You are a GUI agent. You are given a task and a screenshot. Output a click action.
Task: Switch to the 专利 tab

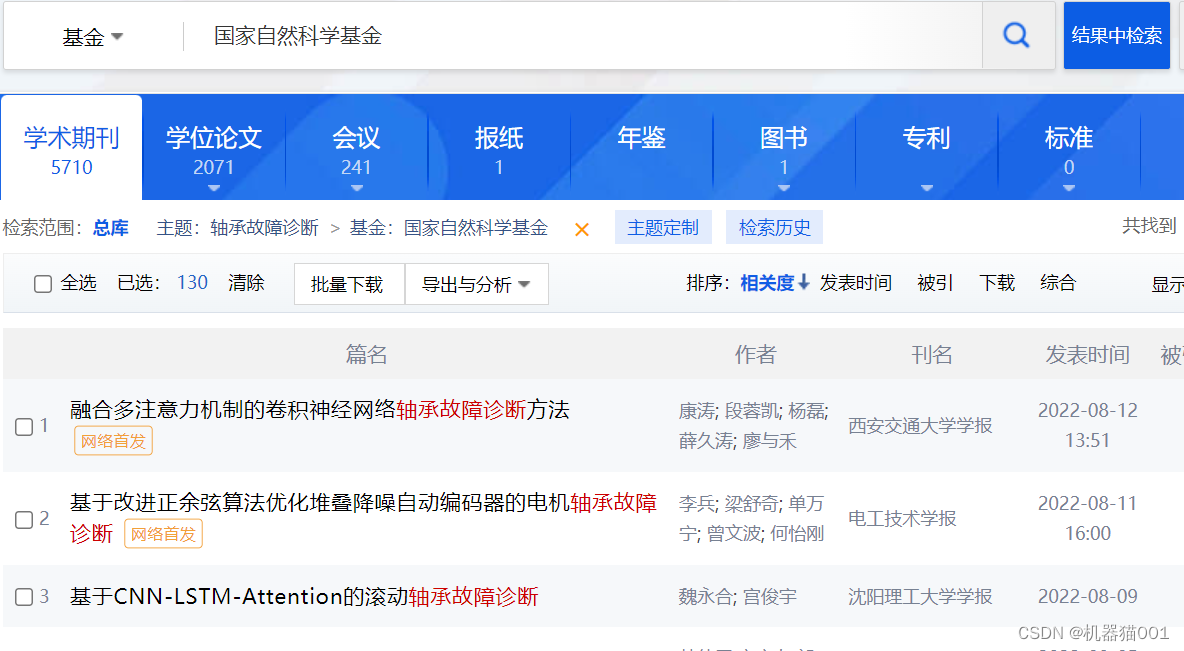[927, 149]
